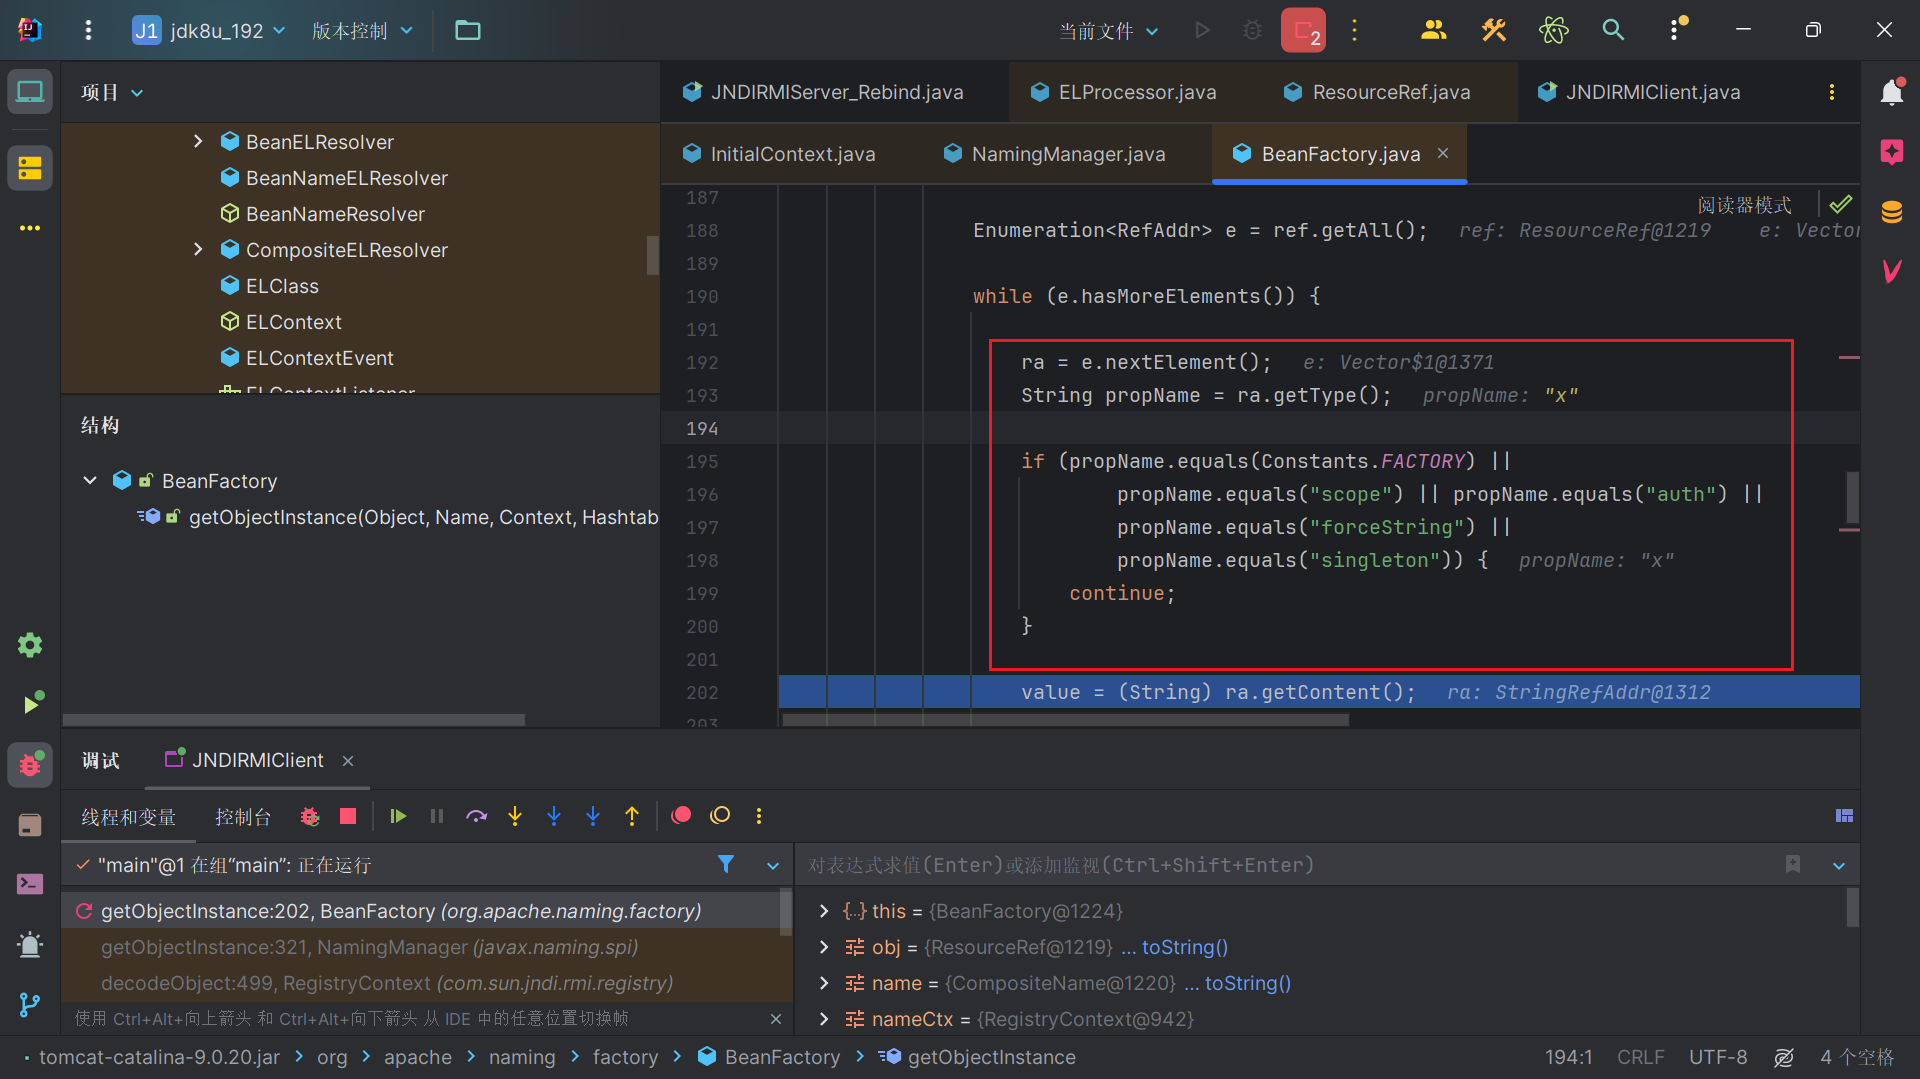Click the toString() link for obj variable
Screen dimensions: 1920x1079
(x=1184, y=947)
